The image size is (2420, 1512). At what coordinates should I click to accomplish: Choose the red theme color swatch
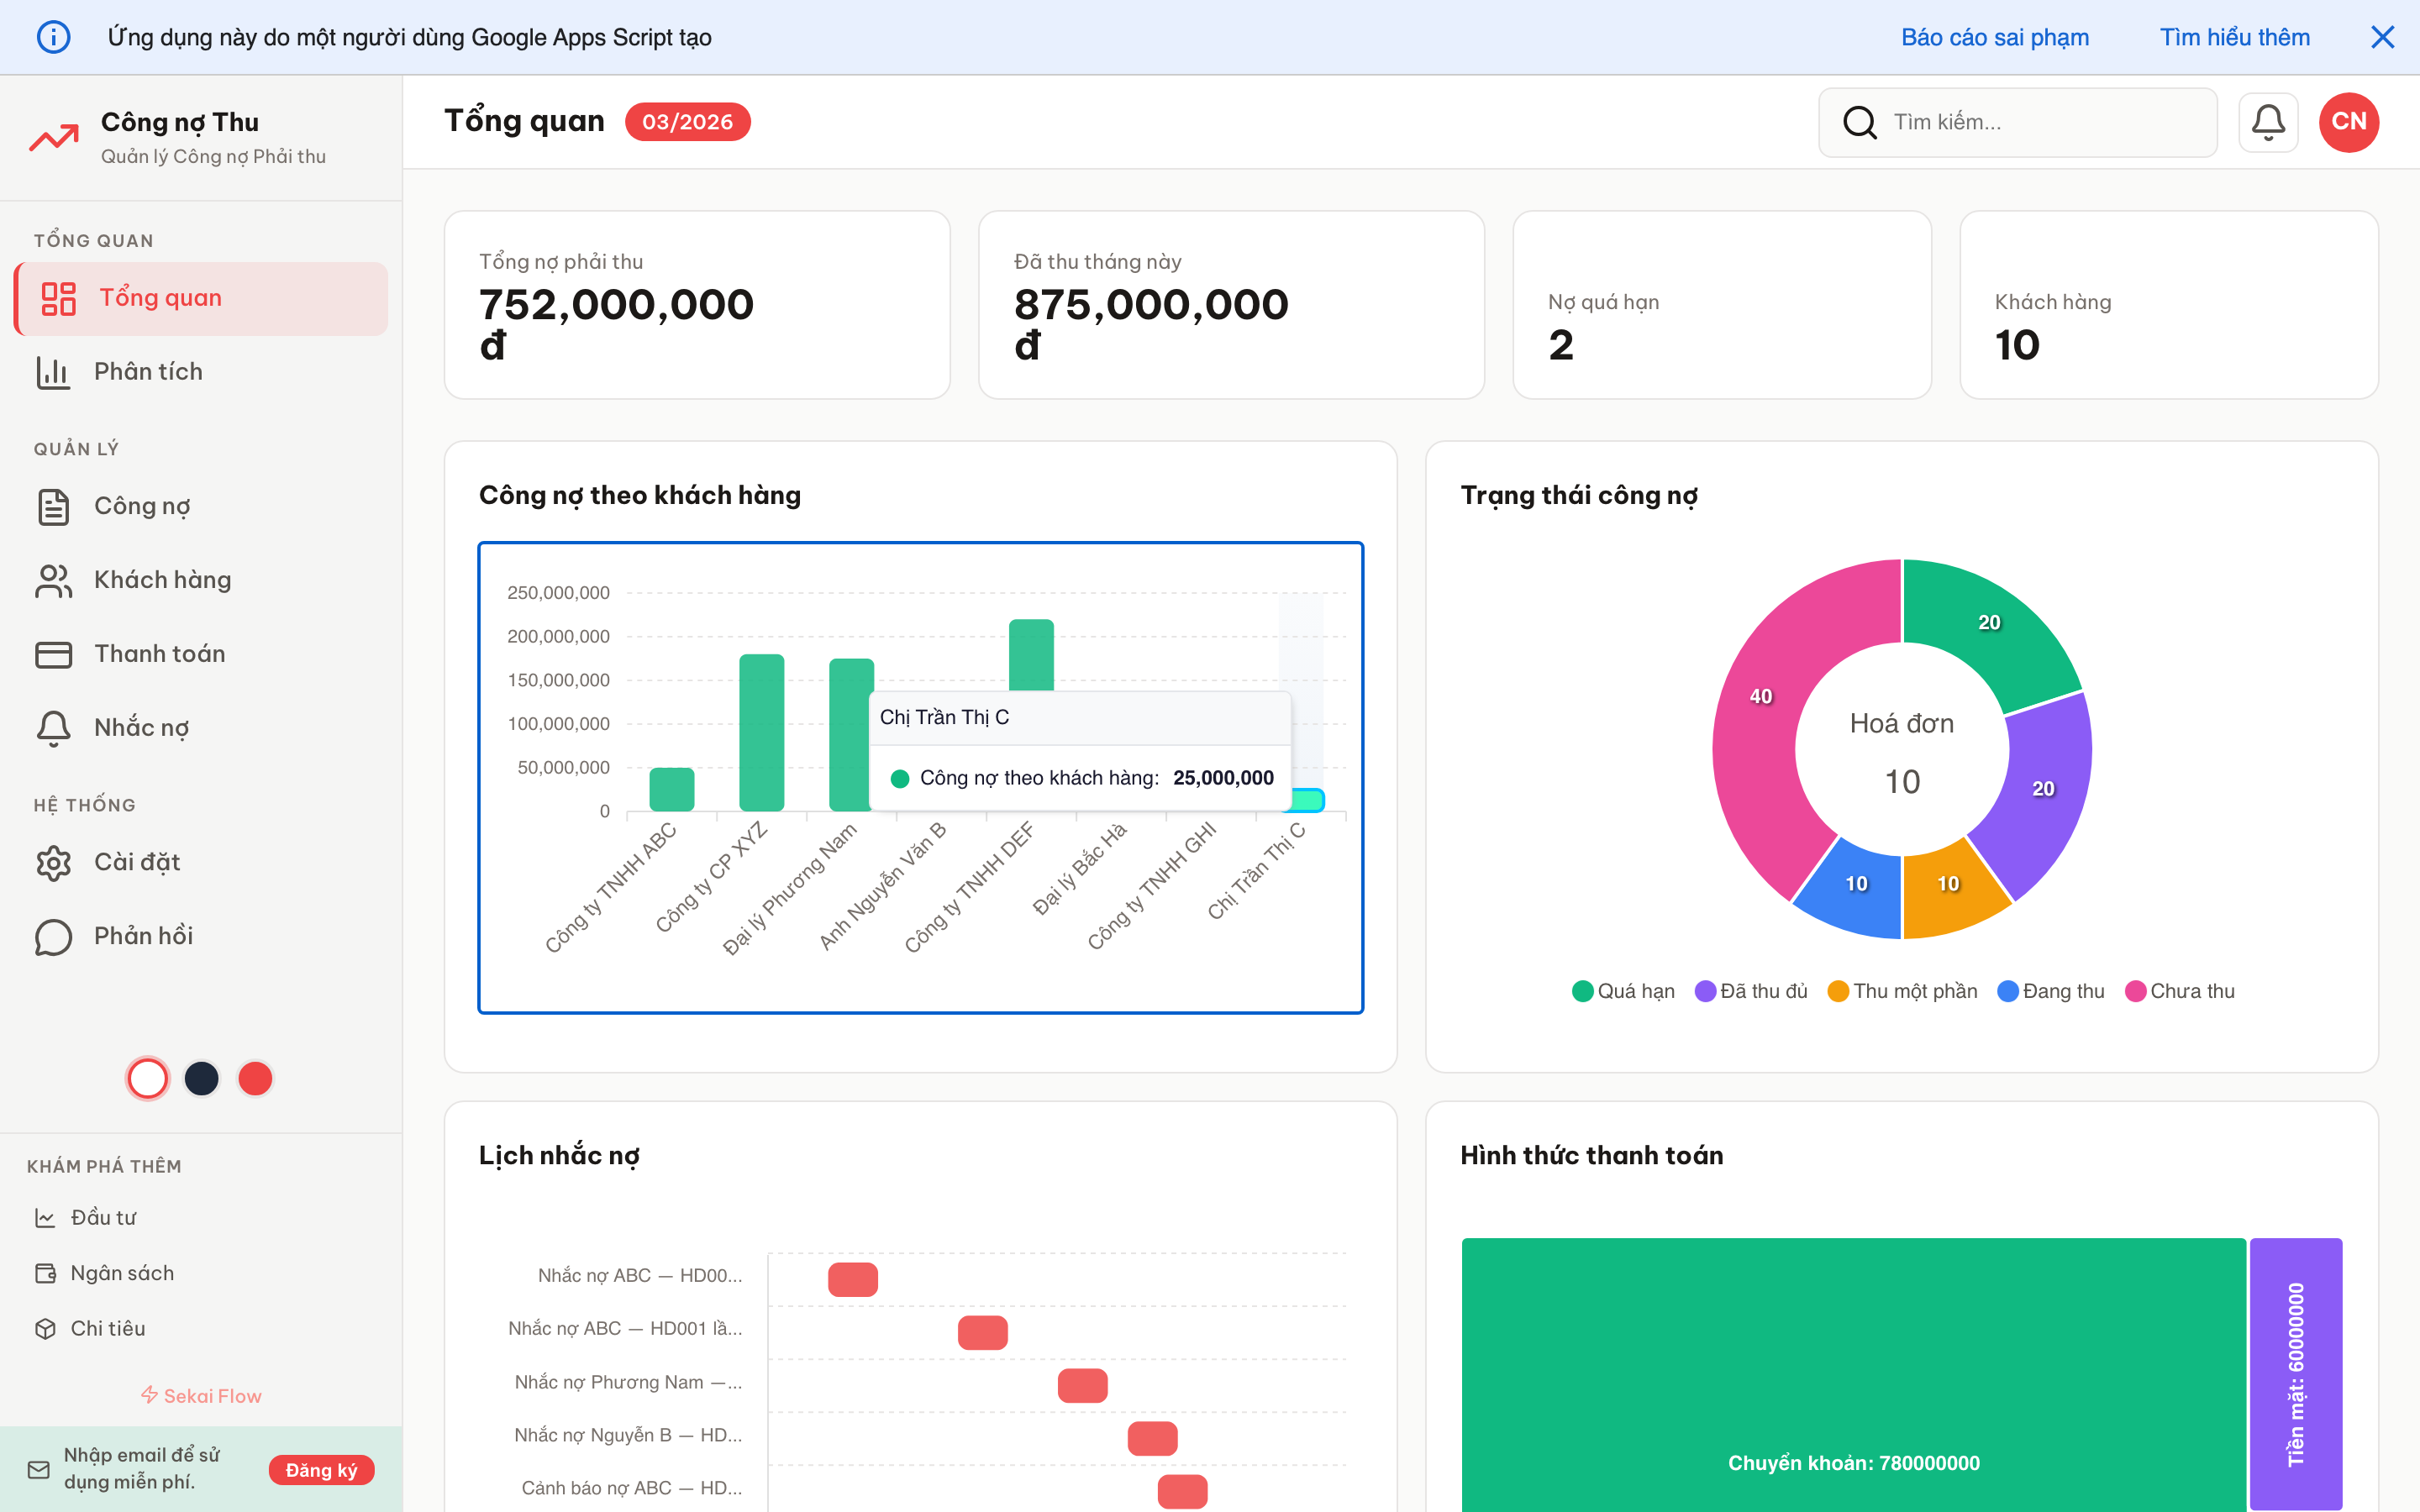pos(255,1078)
